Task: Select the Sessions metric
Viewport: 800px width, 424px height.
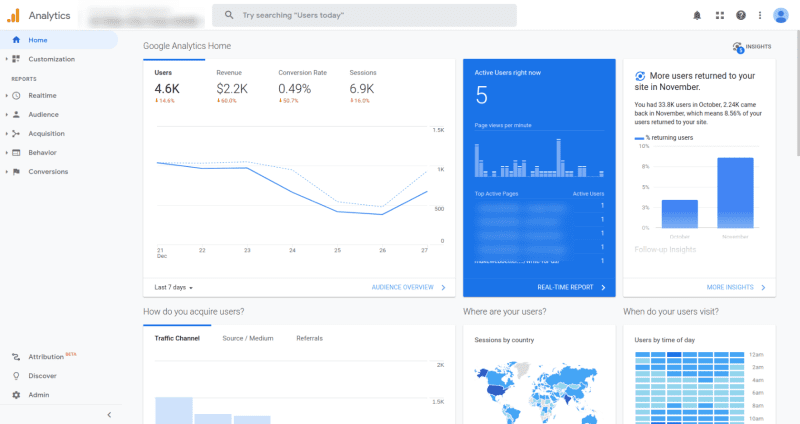Action: tap(363, 87)
